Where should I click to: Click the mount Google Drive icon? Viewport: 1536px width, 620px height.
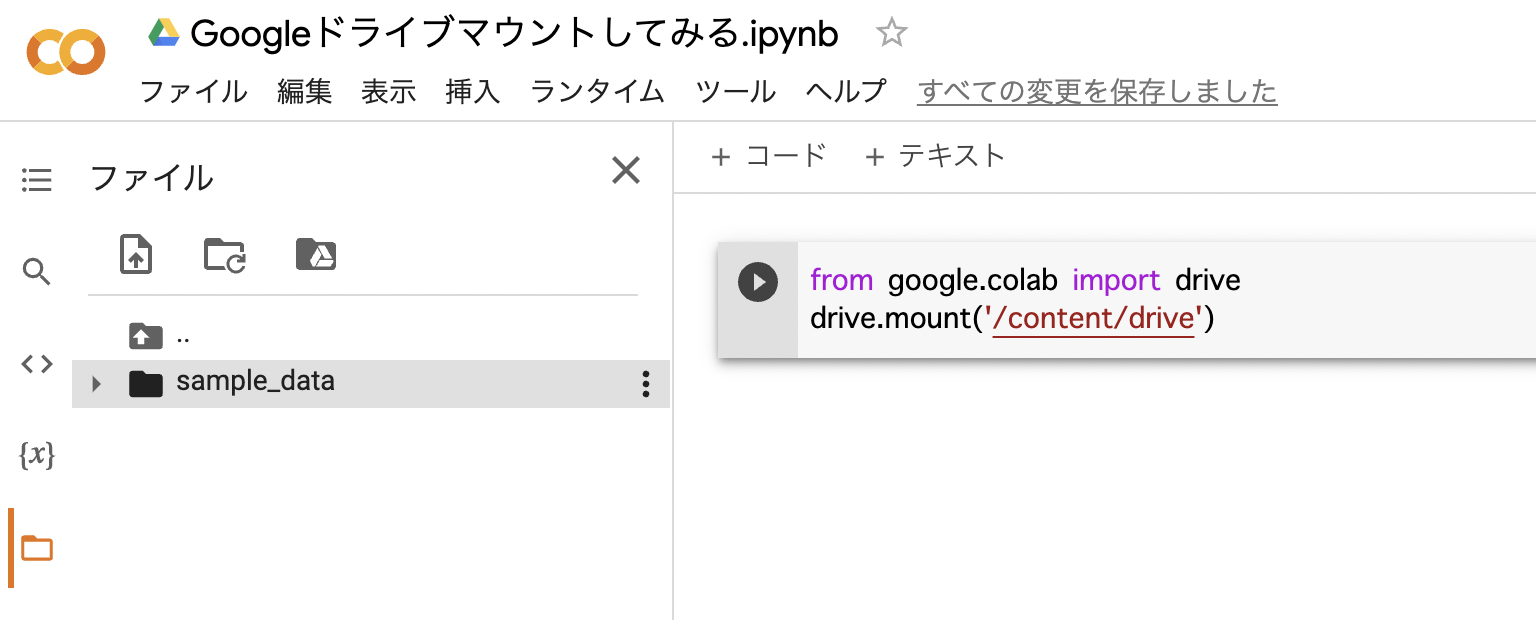[x=316, y=255]
